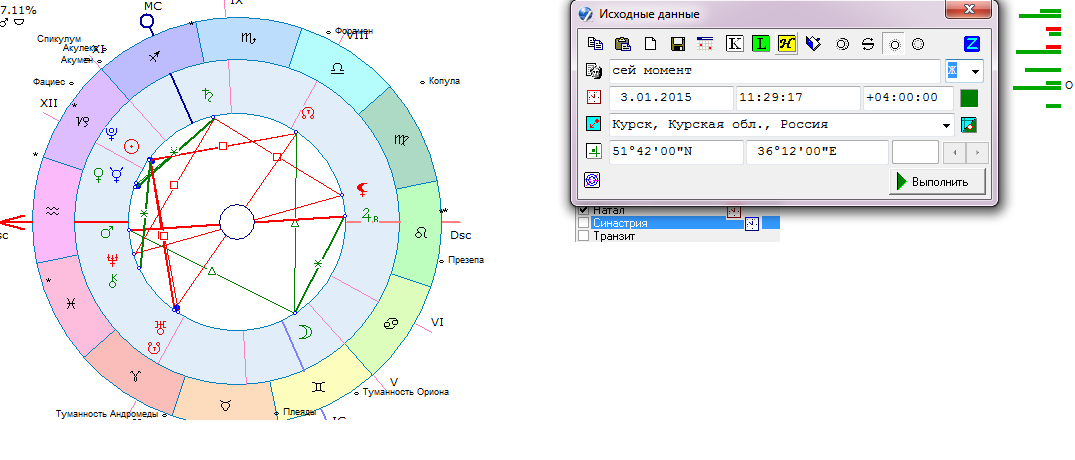Viewport: 1075px width, 460px height.
Task: Click the paste clipboard icon
Action: pos(622,43)
